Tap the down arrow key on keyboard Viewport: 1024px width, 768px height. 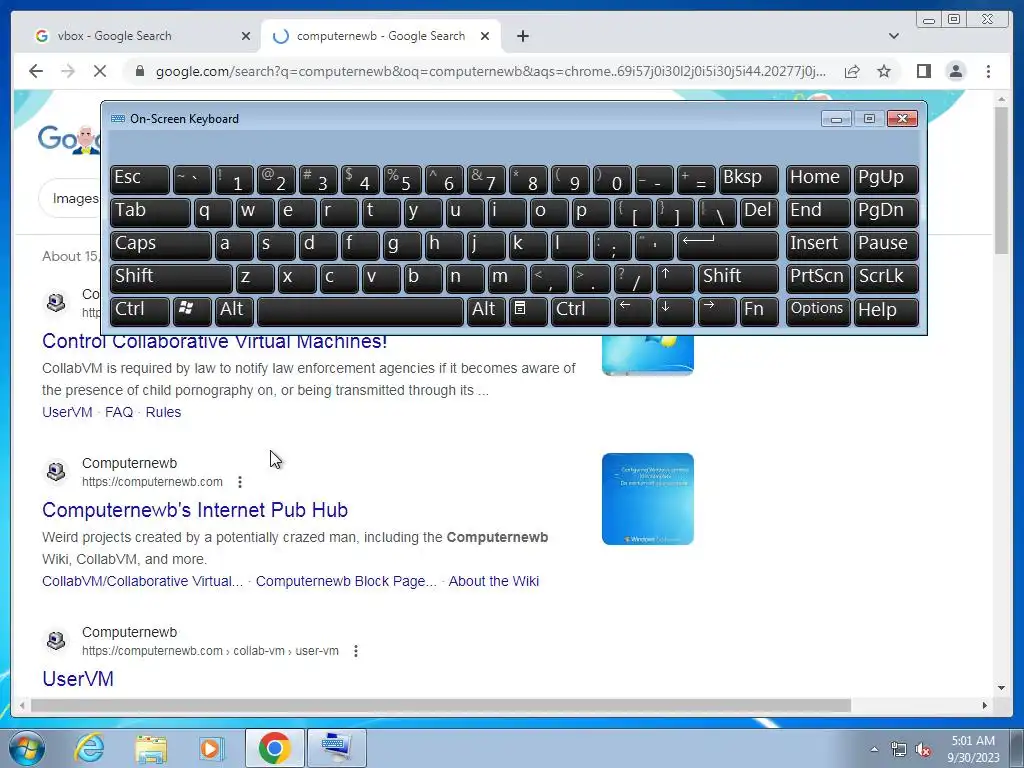pyautogui.click(x=675, y=311)
